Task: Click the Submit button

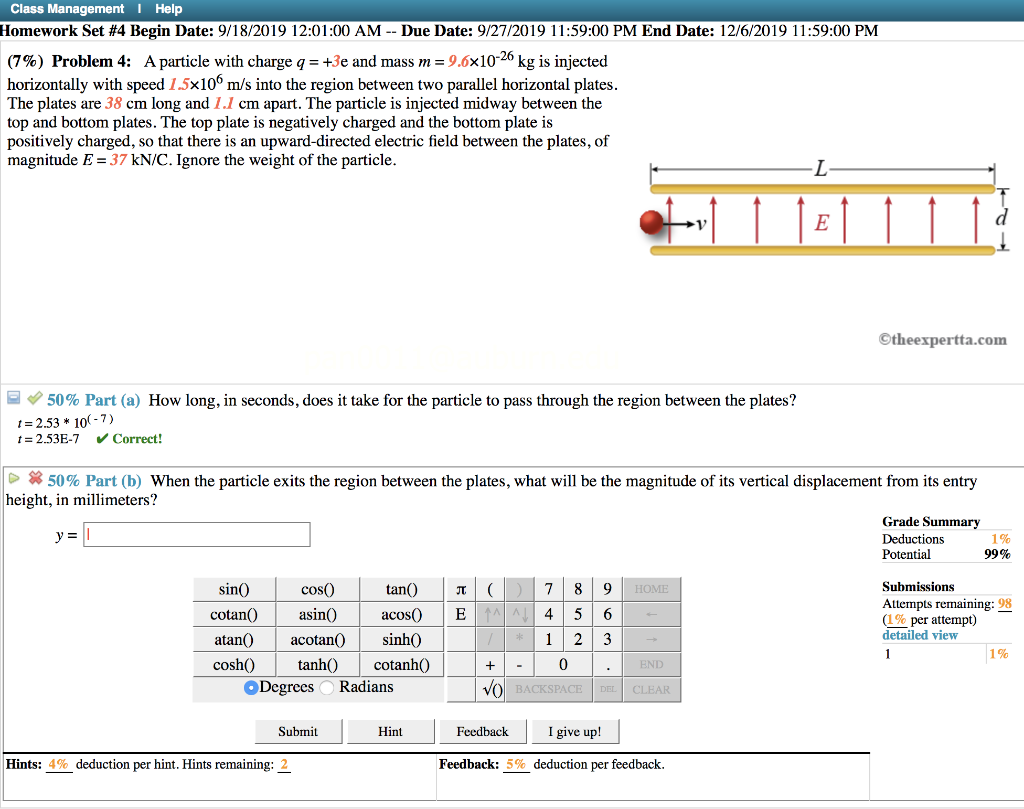Action: click(x=298, y=731)
